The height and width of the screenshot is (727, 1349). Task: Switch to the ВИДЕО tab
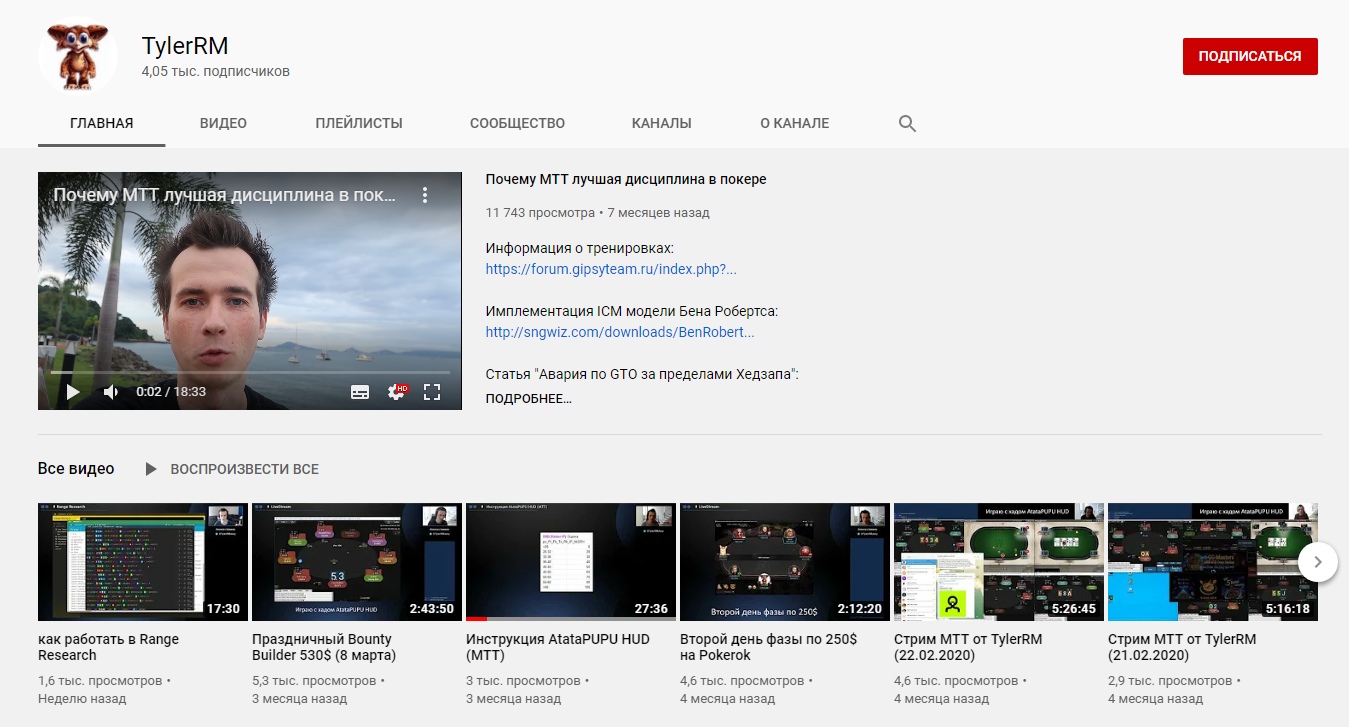[x=223, y=124]
